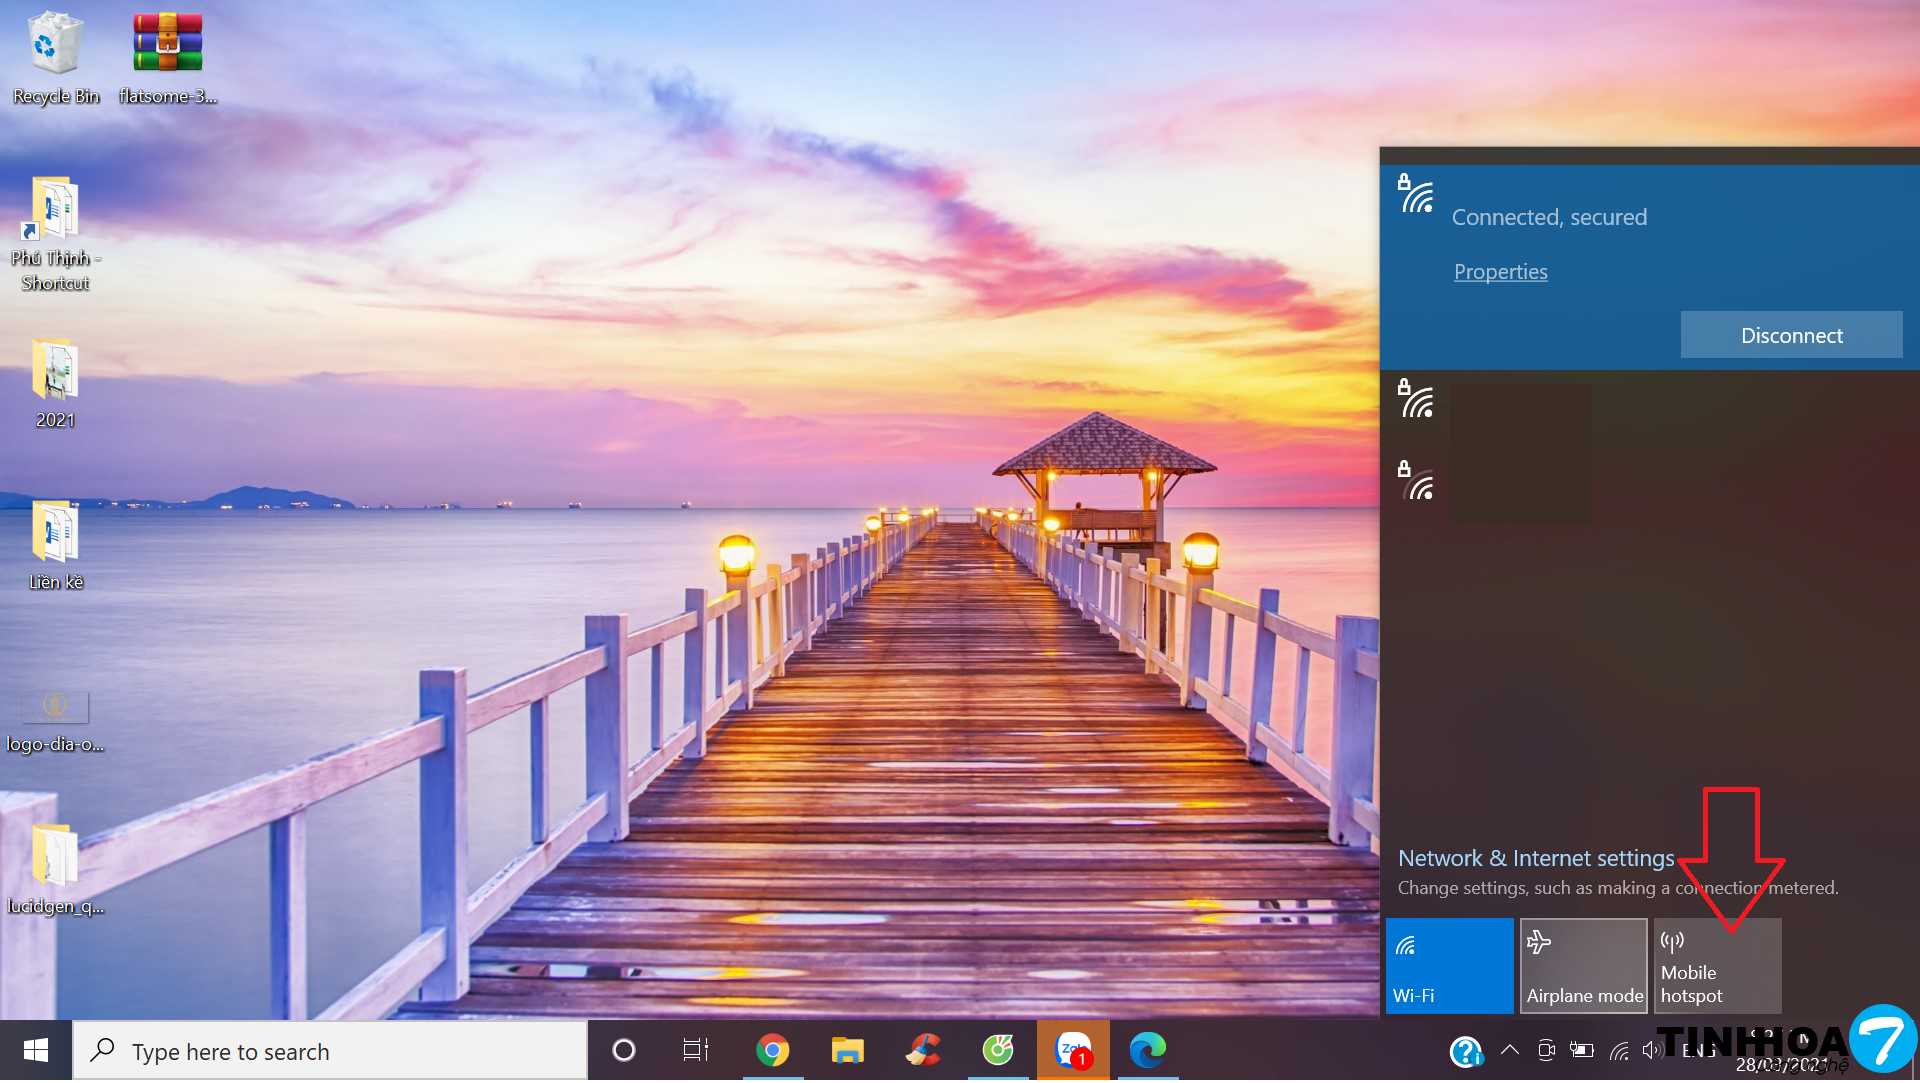1920x1083 pixels.
Task: Show hidden system tray icons
Action: 1510,1050
